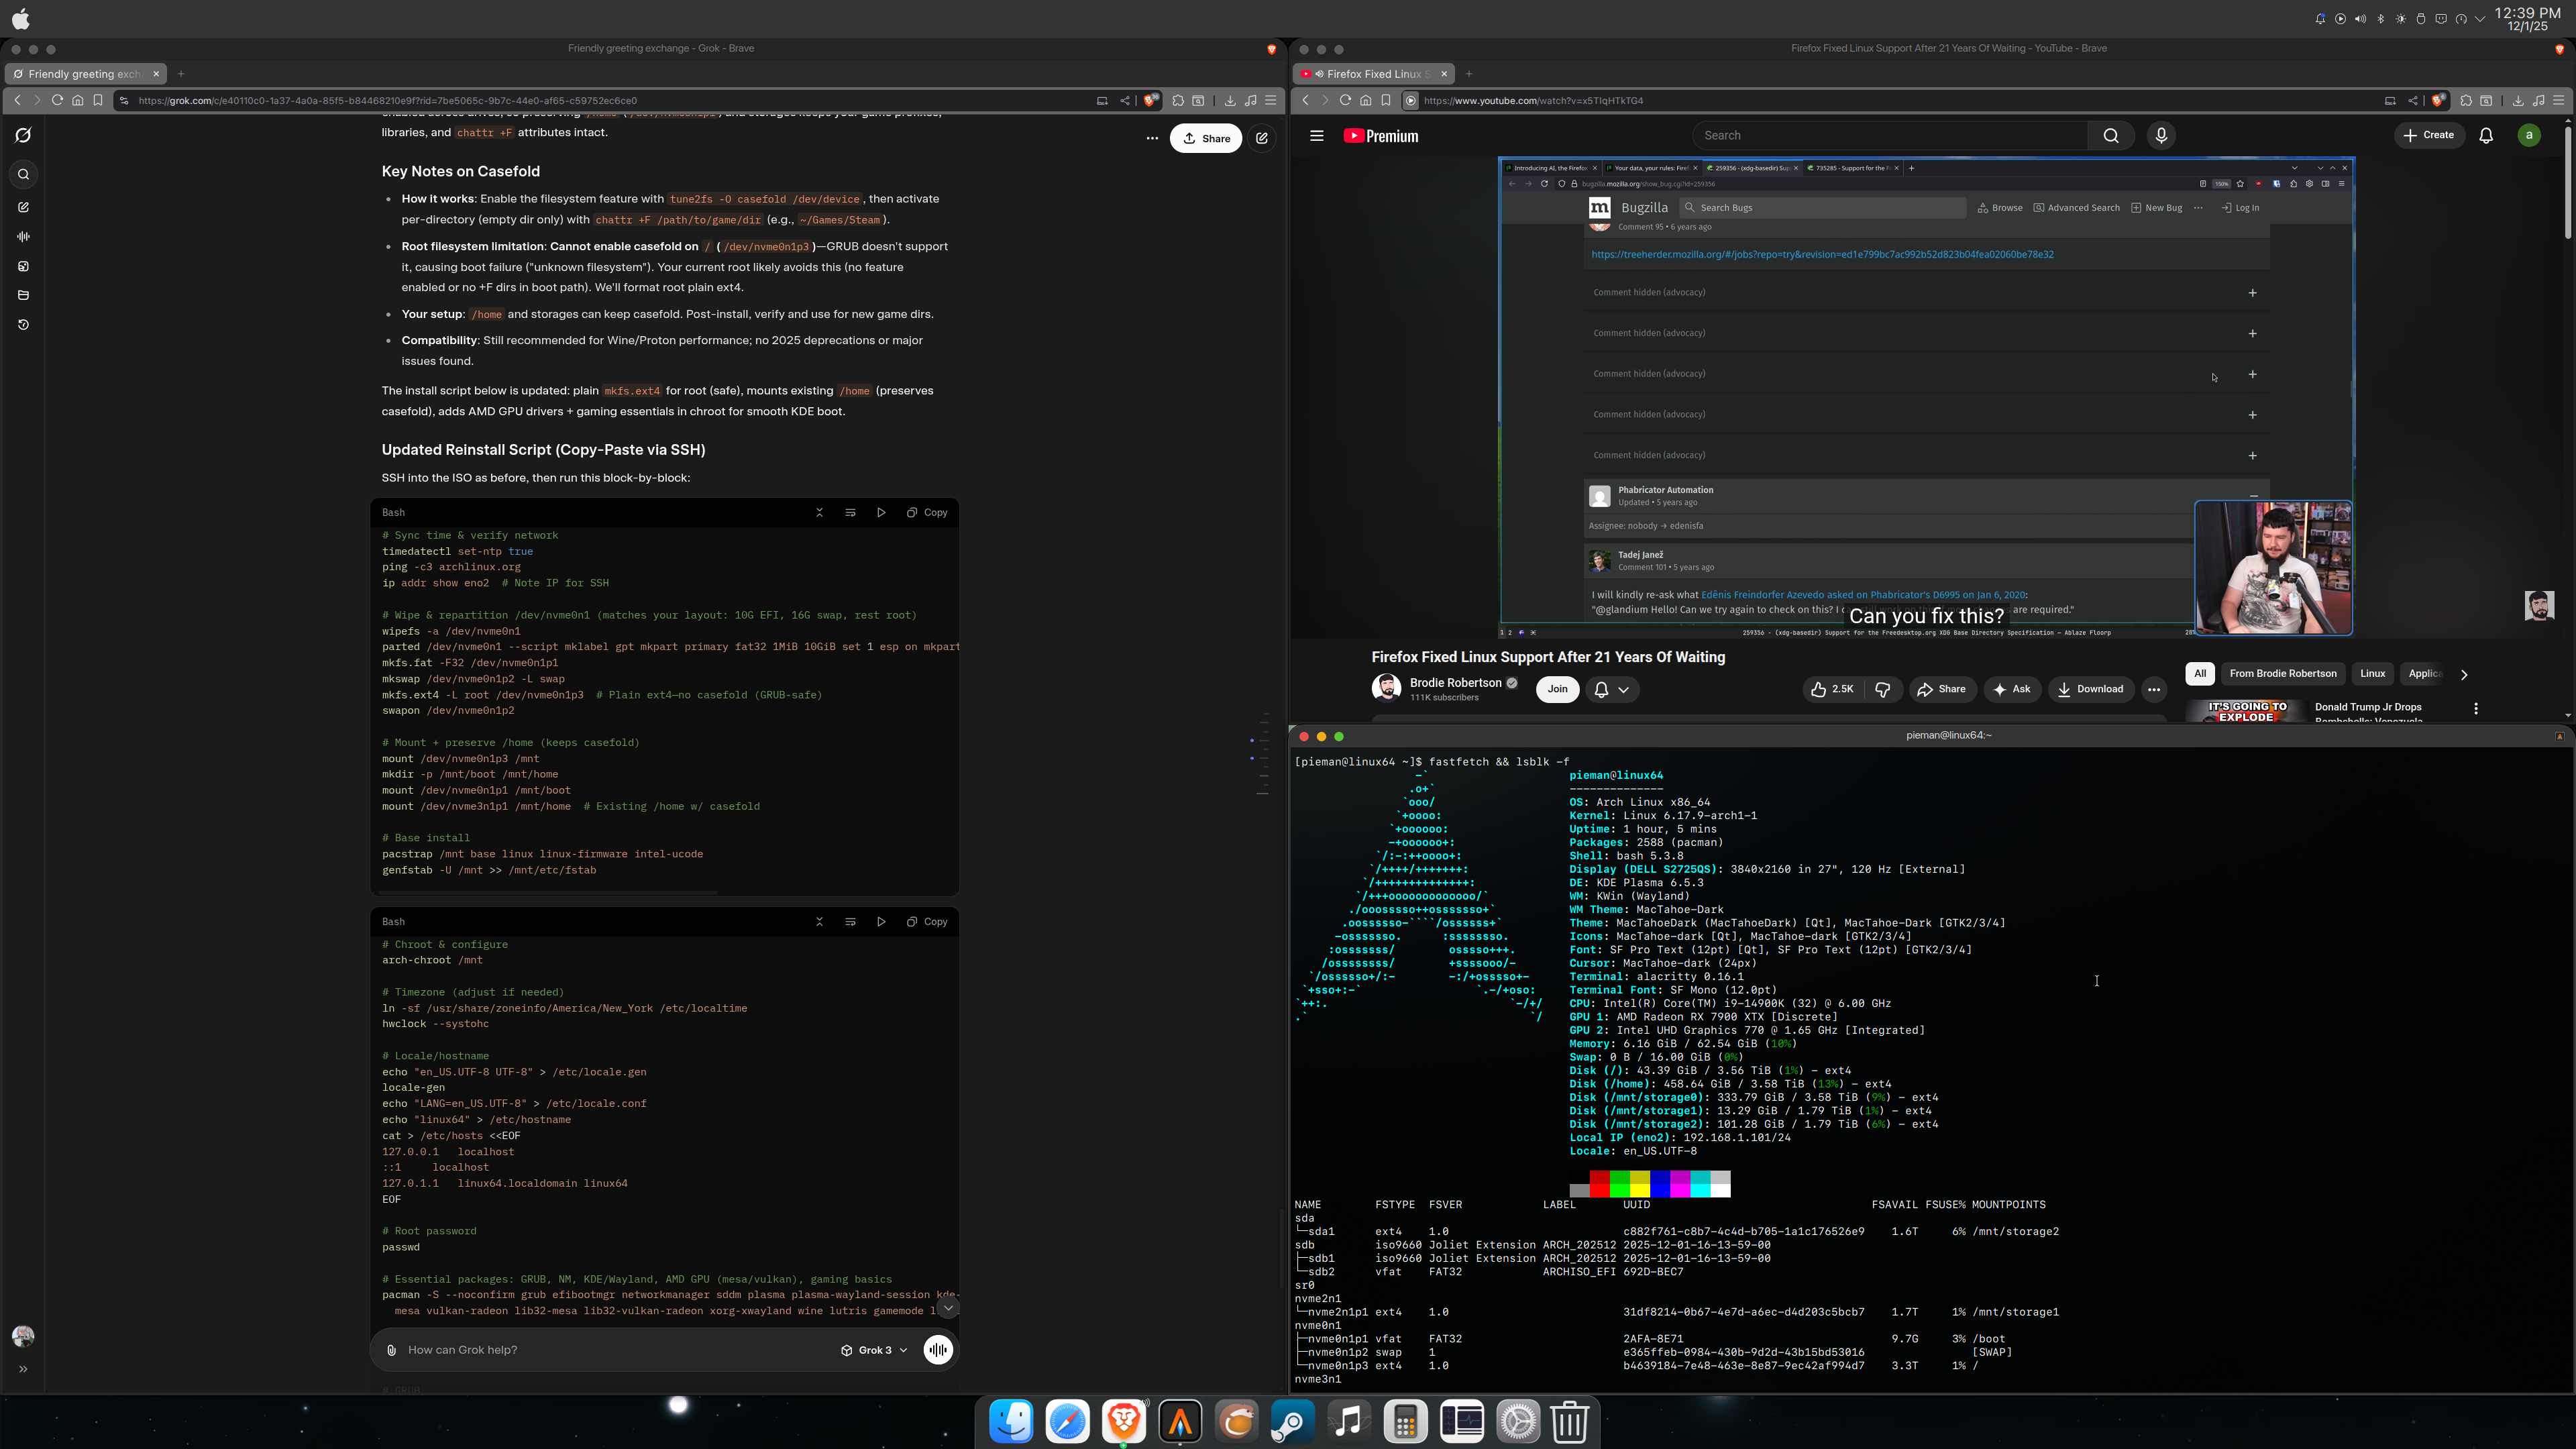Click the YouTube notifications bell icon
This screenshot has height=1449, width=2576.
2486,136
